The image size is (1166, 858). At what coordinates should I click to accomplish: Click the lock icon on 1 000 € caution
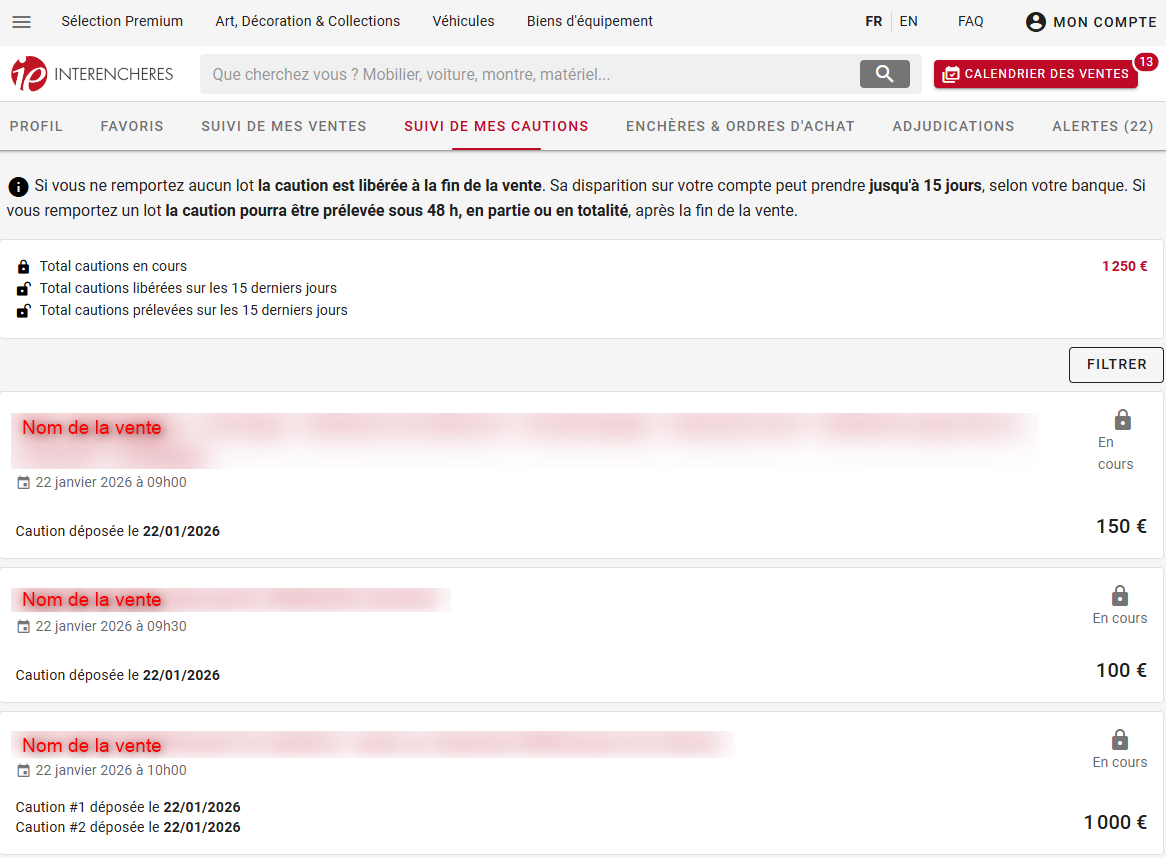tap(1120, 740)
